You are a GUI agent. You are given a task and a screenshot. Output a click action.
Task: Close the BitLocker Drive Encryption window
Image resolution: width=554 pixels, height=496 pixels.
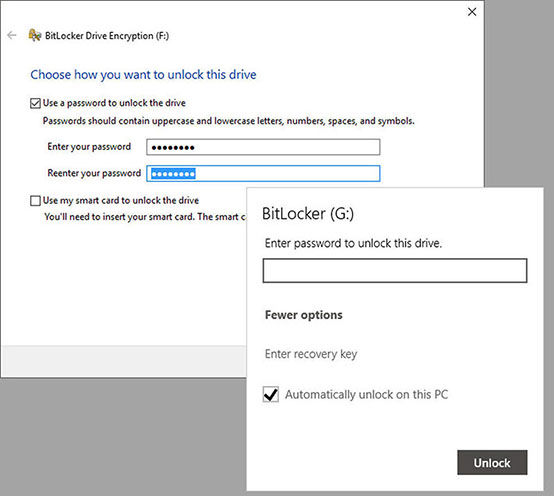472,12
